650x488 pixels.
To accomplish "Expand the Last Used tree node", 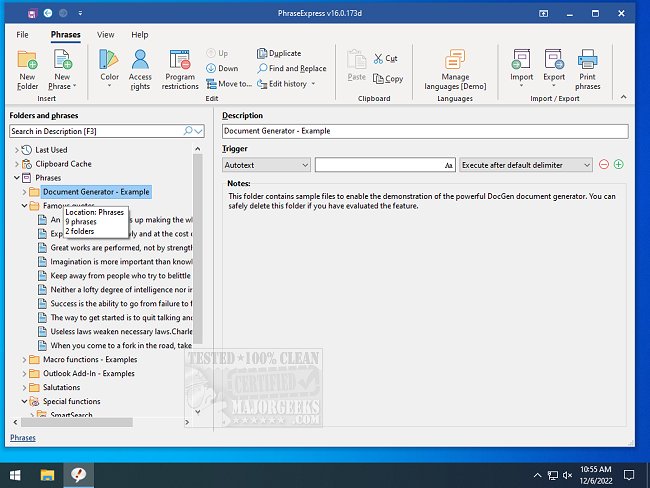I will 16,150.
